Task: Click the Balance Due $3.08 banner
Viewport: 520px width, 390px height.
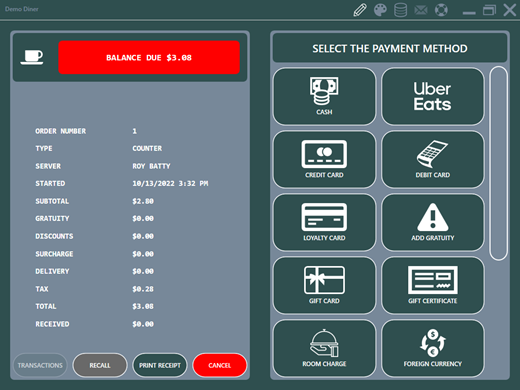Action: click(149, 57)
